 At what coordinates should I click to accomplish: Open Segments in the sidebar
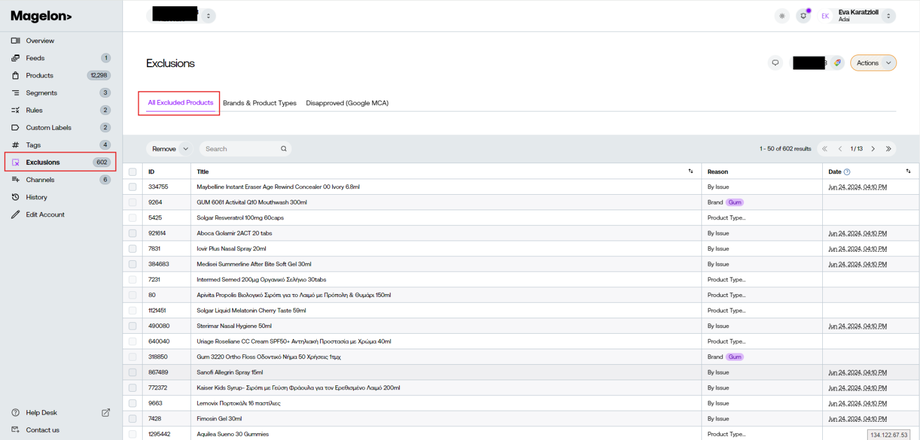click(x=41, y=93)
